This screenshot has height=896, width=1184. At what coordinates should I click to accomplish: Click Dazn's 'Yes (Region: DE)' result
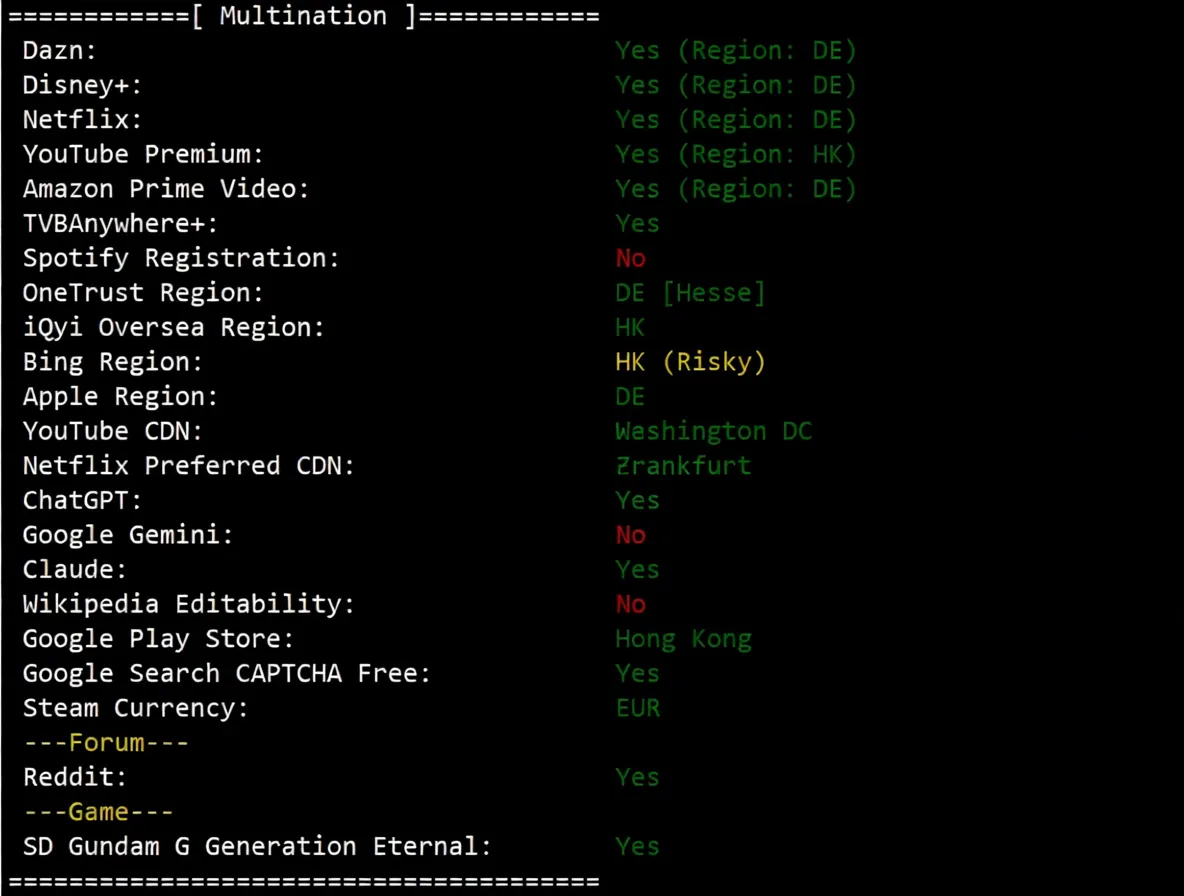point(735,51)
